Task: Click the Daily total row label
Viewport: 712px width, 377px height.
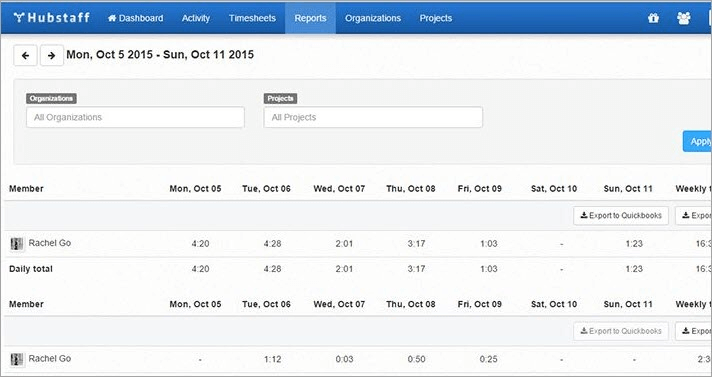Action: coord(31,269)
